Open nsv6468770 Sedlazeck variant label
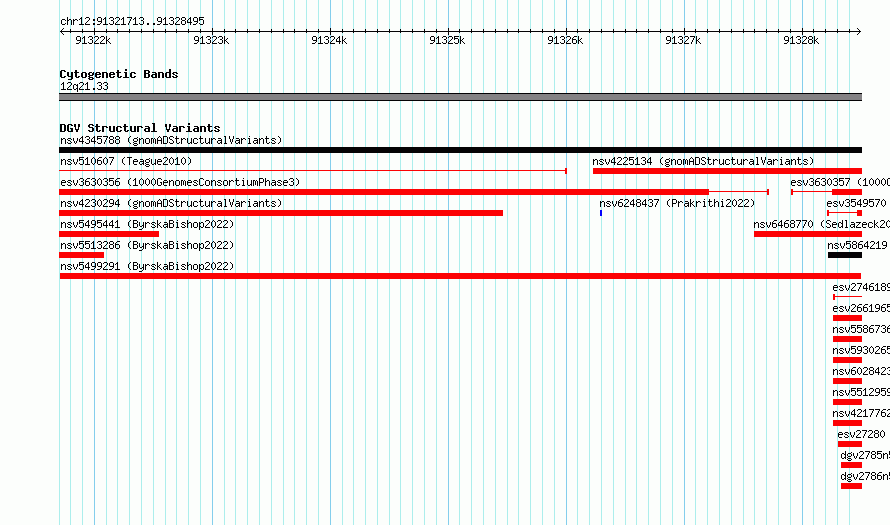The image size is (890, 525). [821, 224]
